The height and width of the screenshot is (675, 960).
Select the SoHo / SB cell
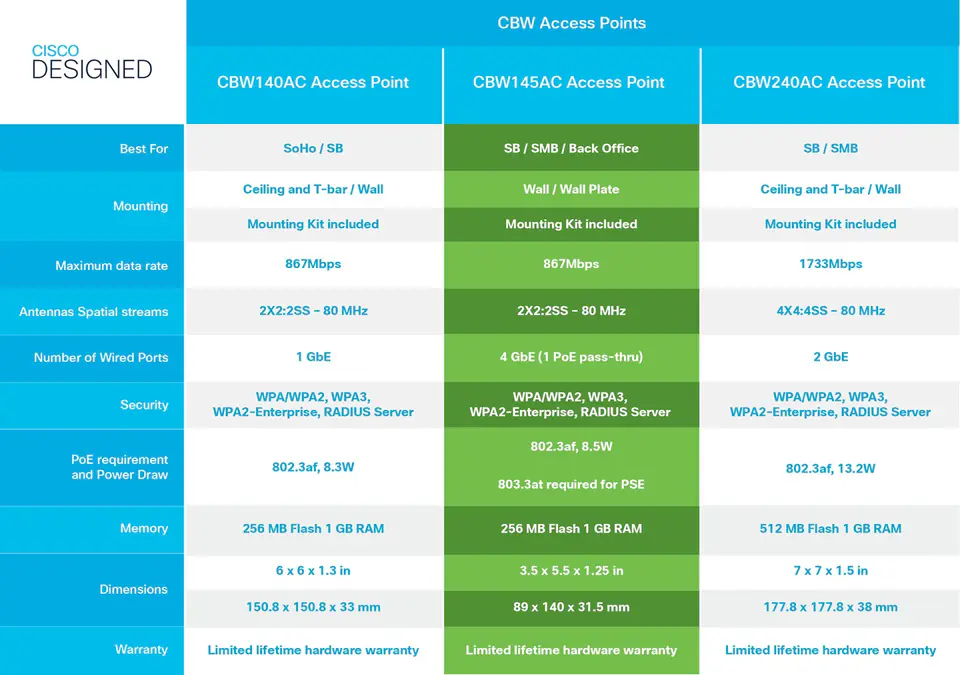[313, 148]
